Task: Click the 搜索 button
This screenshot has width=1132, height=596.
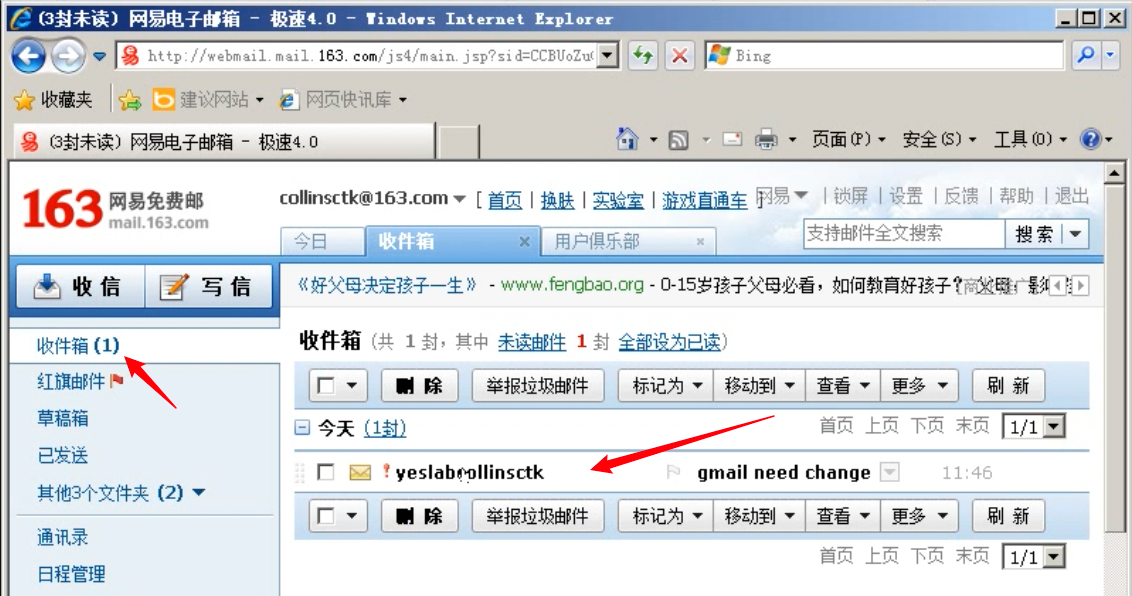Action: (1035, 234)
